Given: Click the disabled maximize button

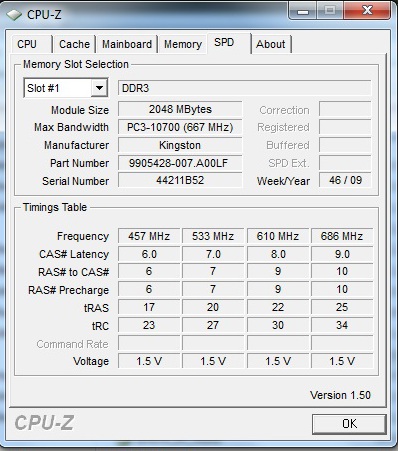Looking at the screenshot, I should (330, 11).
